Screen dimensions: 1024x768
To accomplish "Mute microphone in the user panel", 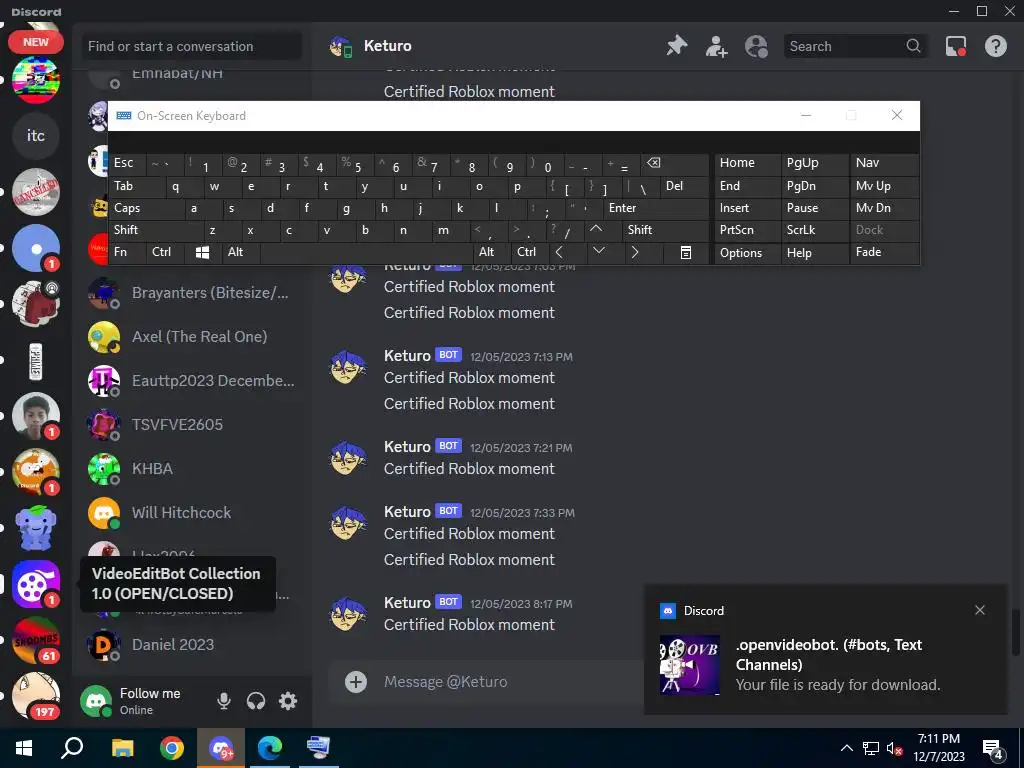I will [223, 701].
